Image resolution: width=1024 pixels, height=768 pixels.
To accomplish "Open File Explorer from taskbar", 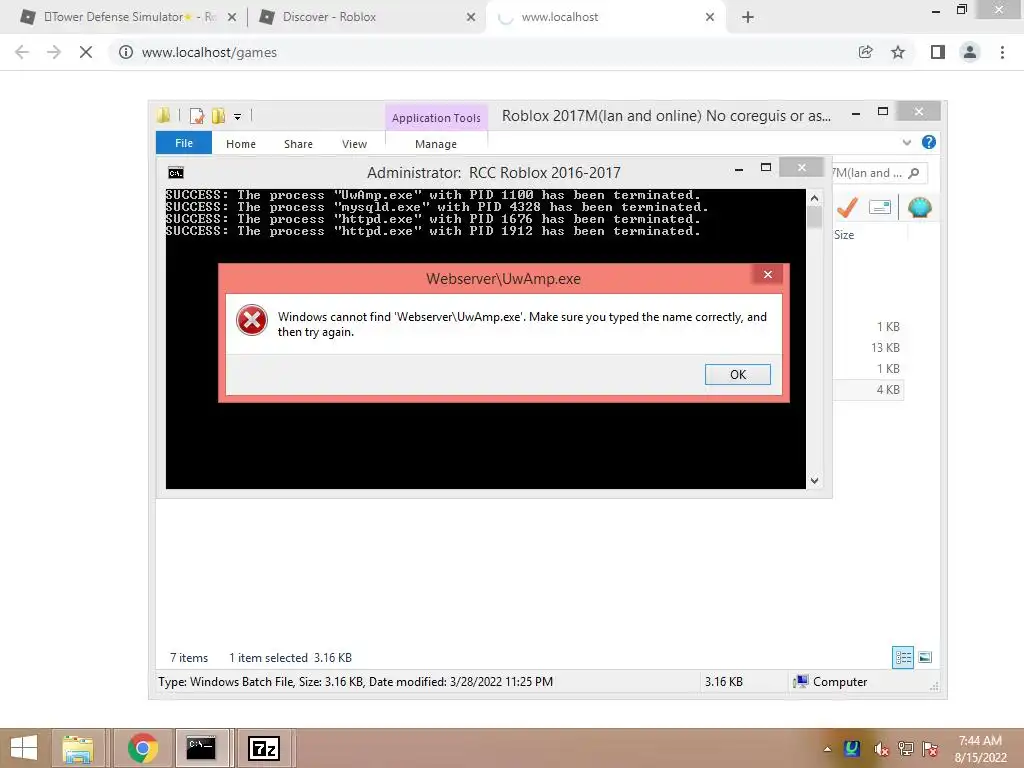I will point(78,748).
